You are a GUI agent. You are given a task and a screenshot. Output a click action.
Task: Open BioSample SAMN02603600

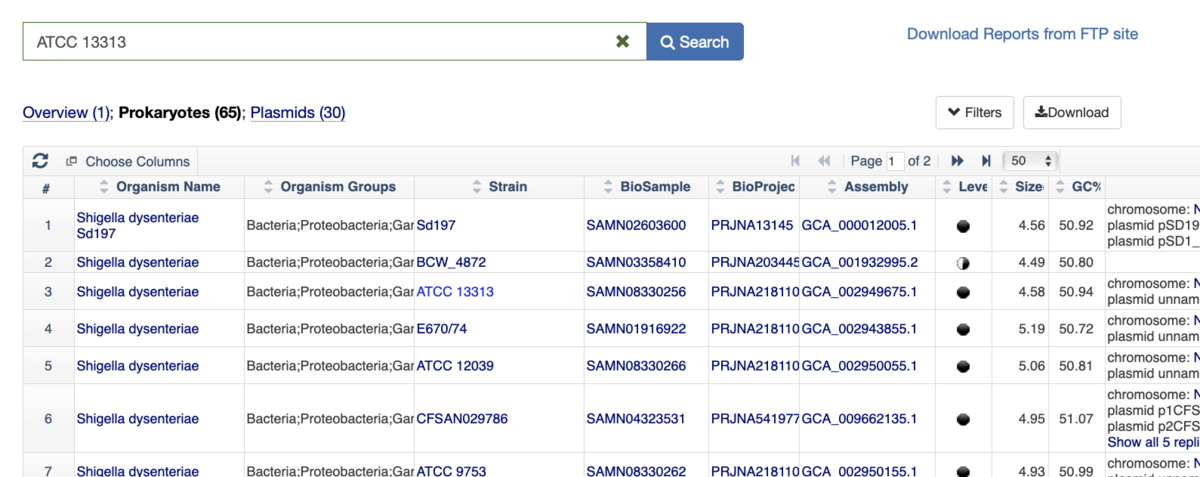pos(636,225)
